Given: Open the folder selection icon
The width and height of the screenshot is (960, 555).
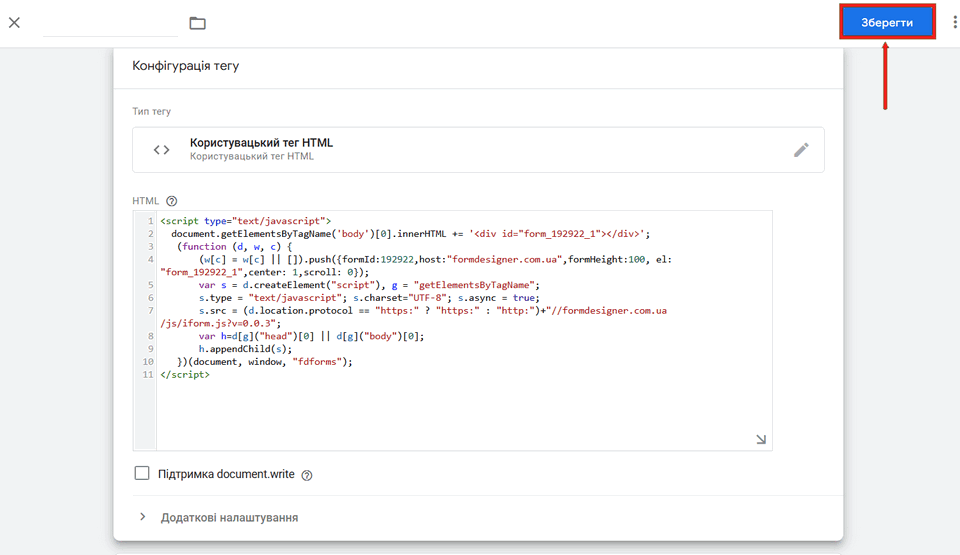Looking at the screenshot, I should pos(197,23).
